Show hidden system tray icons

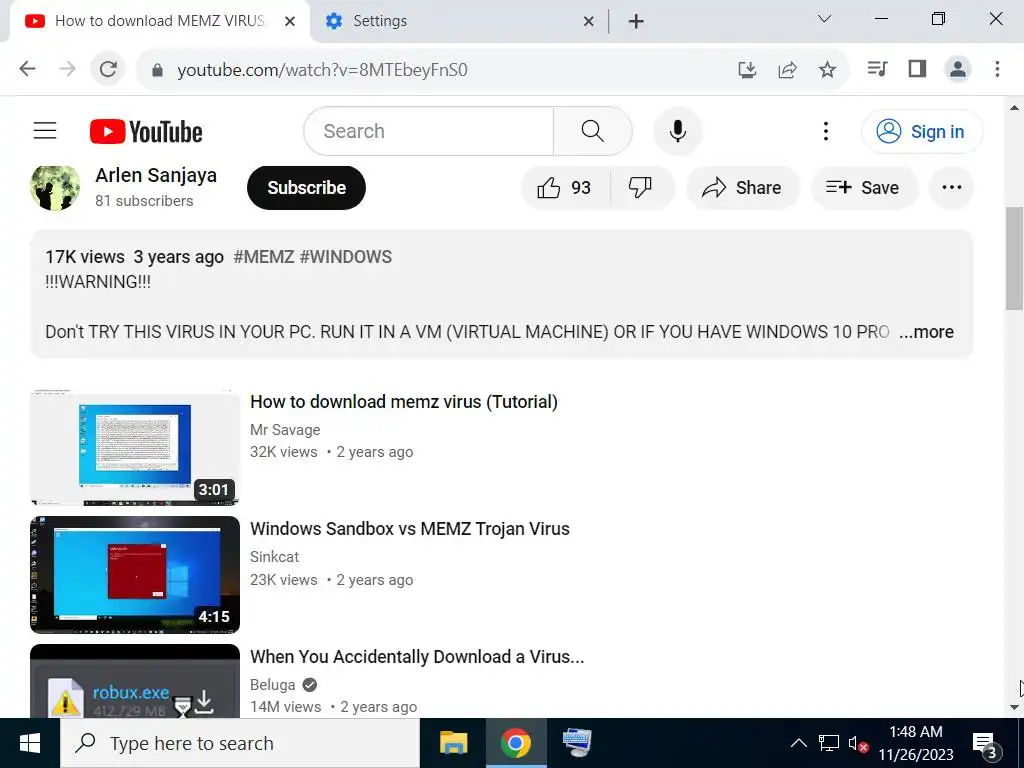pyautogui.click(x=798, y=743)
